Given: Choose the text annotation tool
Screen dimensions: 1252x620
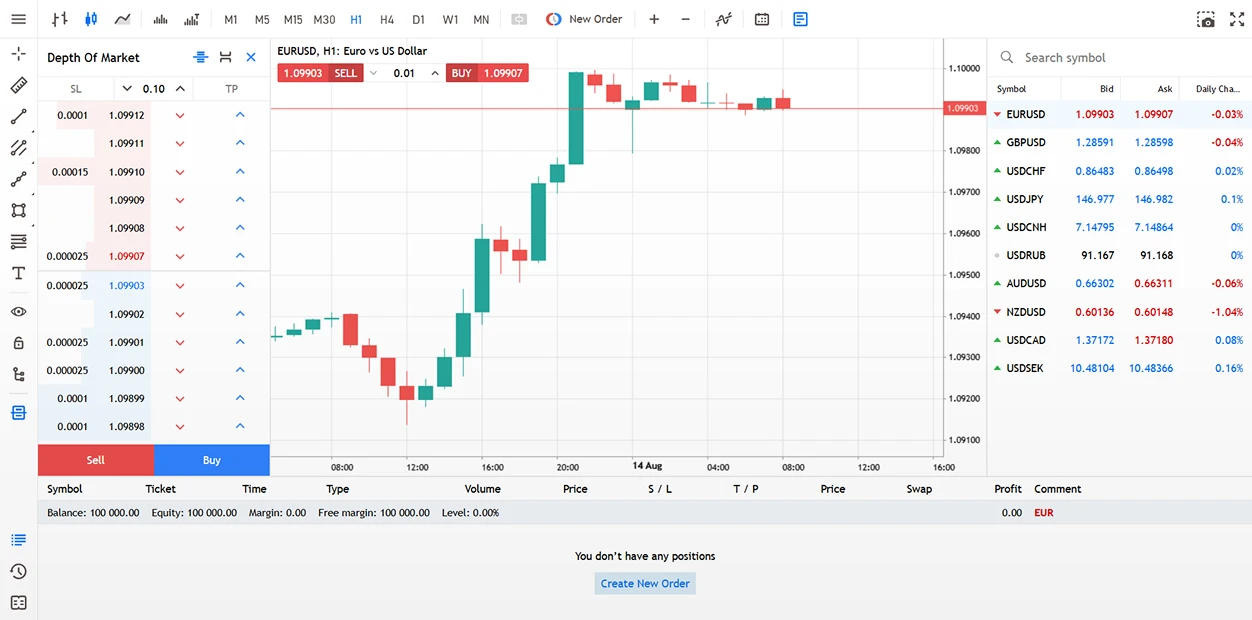Looking at the screenshot, I should 18,273.
